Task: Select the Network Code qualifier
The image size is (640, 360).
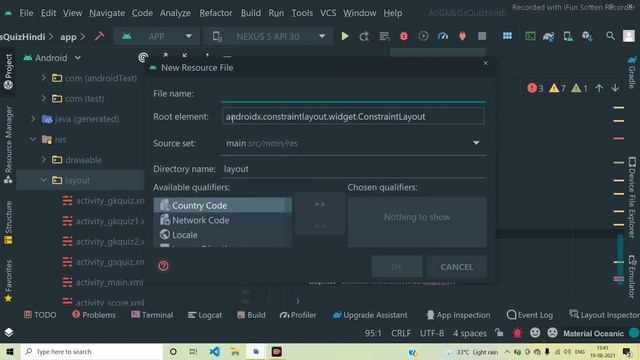Action: pos(223,220)
